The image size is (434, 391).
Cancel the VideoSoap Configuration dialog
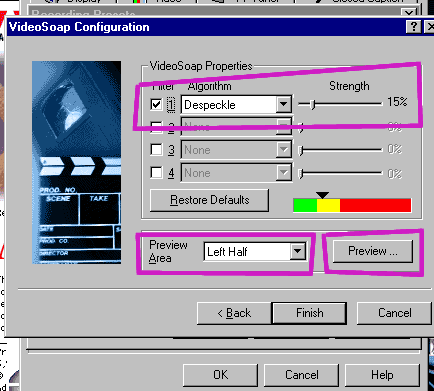tap(395, 313)
